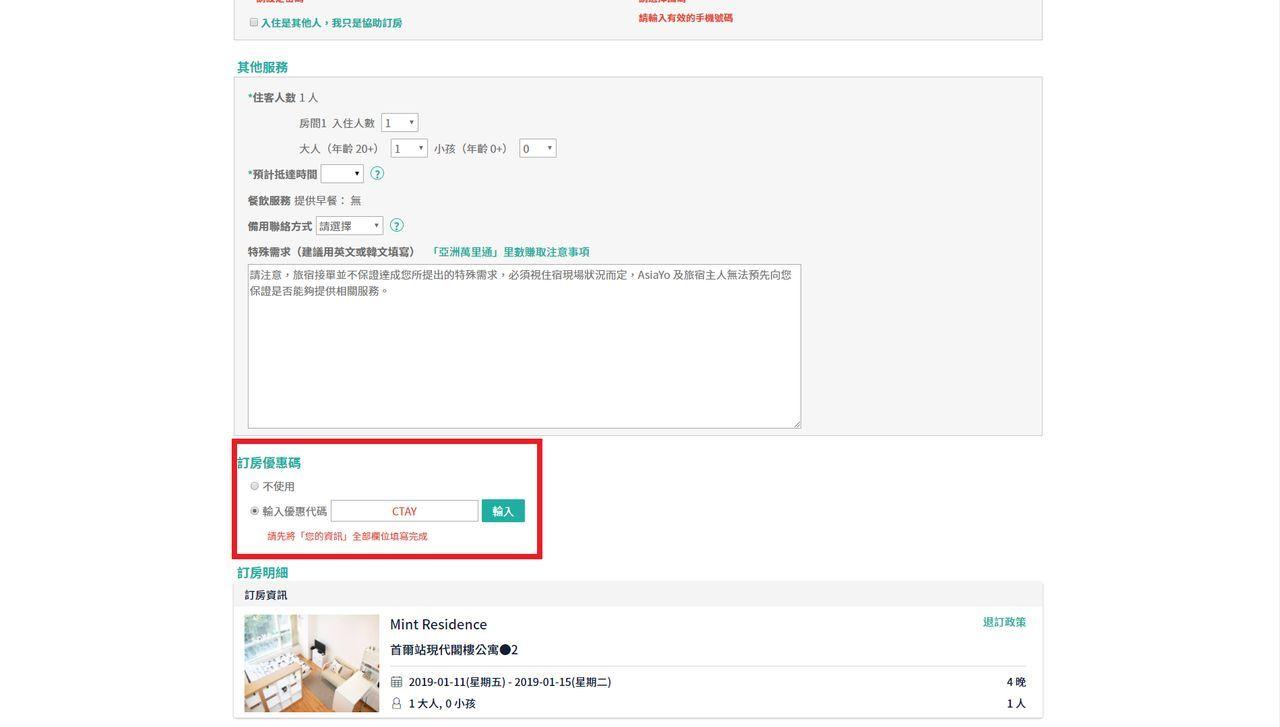Click the Mint Residence room thumbnail
The height and width of the screenshot is (727, 1280).
coord(312,663)
